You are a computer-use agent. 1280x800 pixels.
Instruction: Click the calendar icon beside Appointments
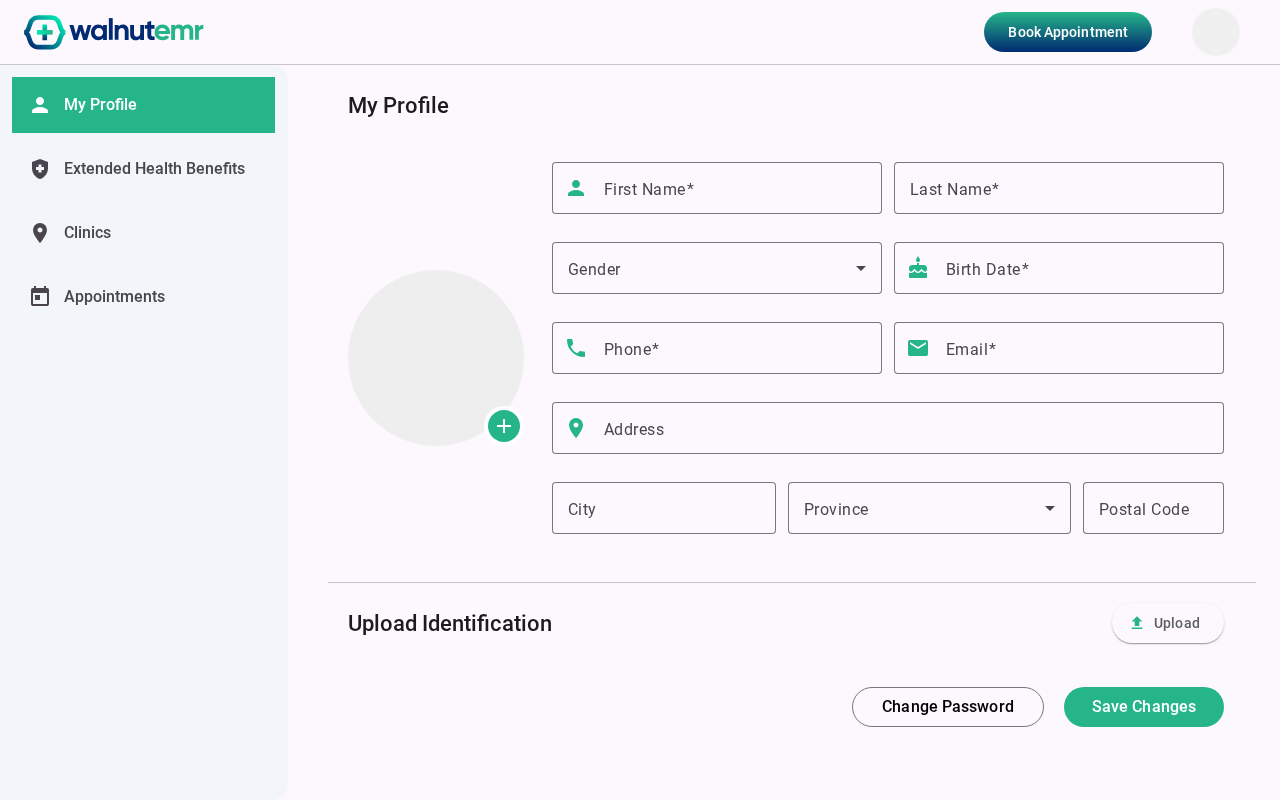point(40,297)
